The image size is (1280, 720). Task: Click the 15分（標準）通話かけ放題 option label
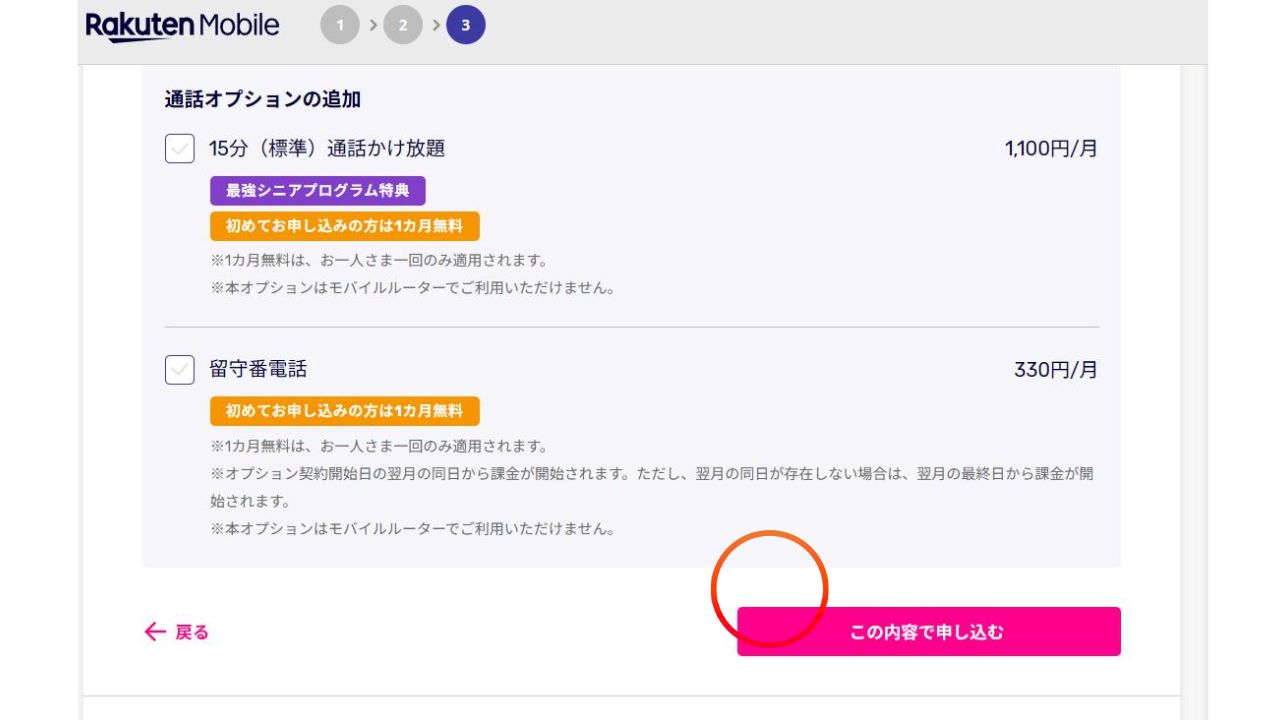tap(327, 149)
